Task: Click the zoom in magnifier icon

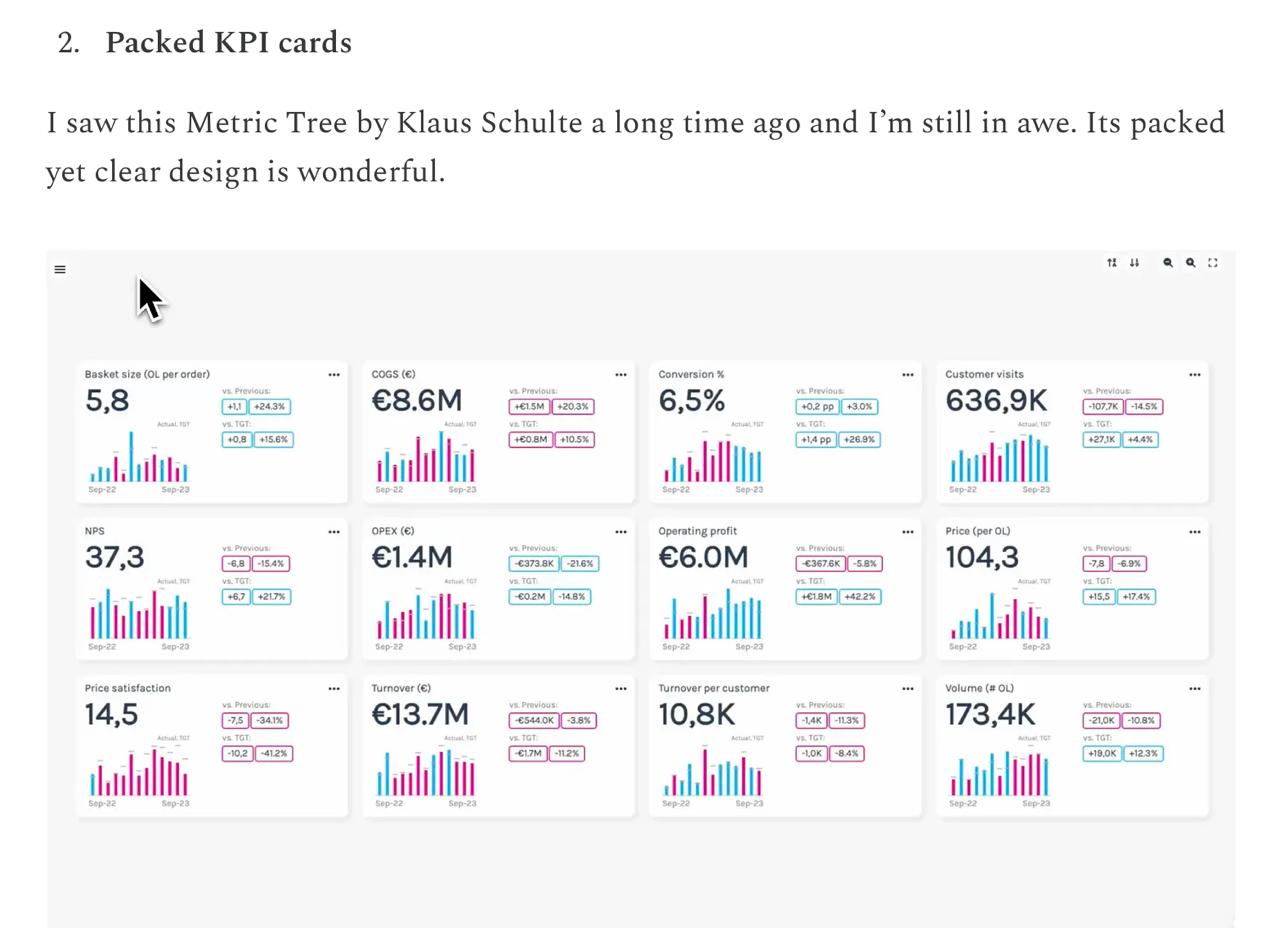Action: (x=1190, y=263)
